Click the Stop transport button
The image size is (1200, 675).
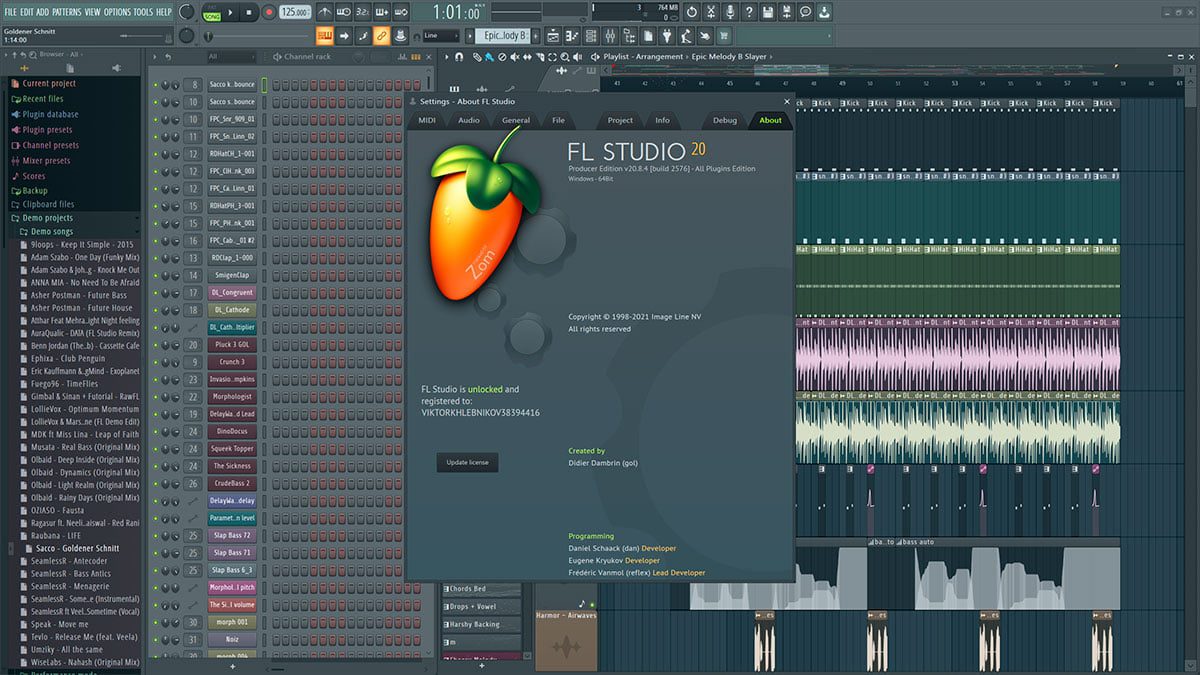click(249, 12)
